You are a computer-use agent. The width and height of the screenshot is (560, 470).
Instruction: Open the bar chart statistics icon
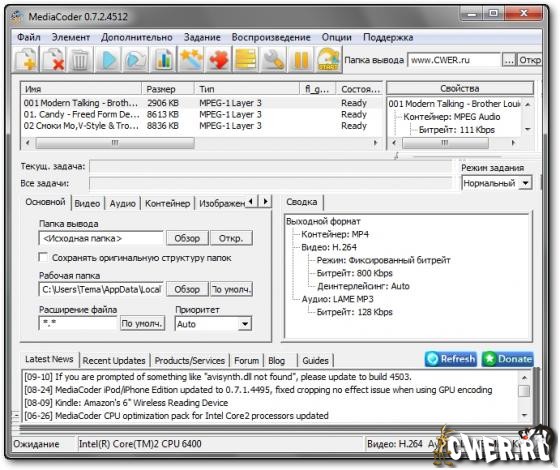(x=163, y=59)
